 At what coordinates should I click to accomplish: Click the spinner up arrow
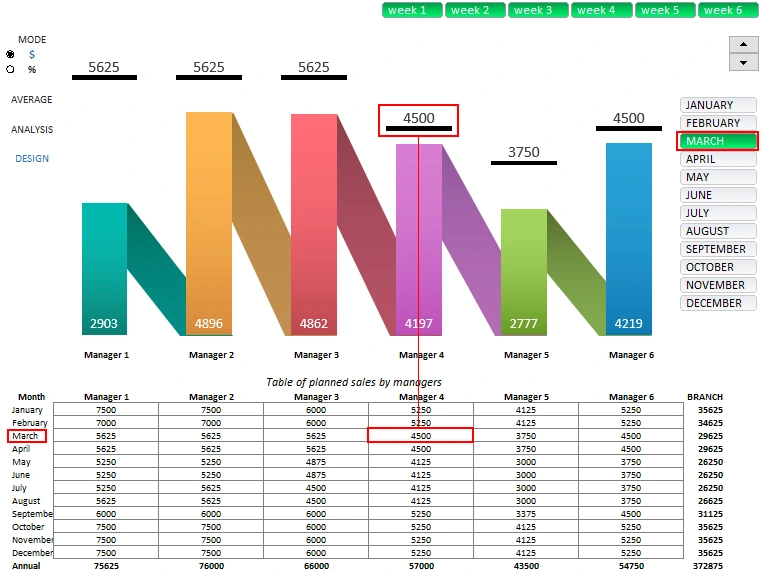[x=743, y=44]
